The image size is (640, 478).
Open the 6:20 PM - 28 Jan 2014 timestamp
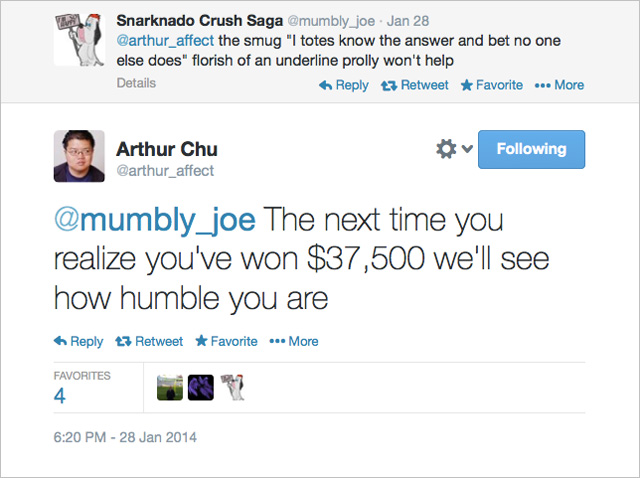125,437
